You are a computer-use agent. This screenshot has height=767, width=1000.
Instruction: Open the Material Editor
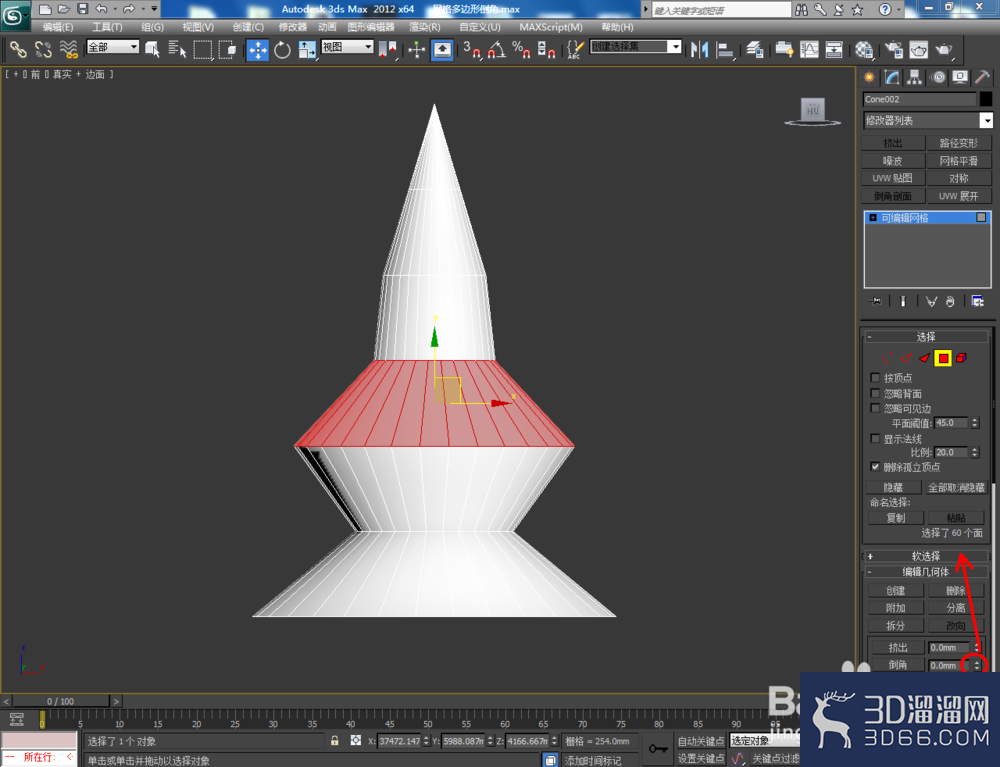click(x=864, y=49)
